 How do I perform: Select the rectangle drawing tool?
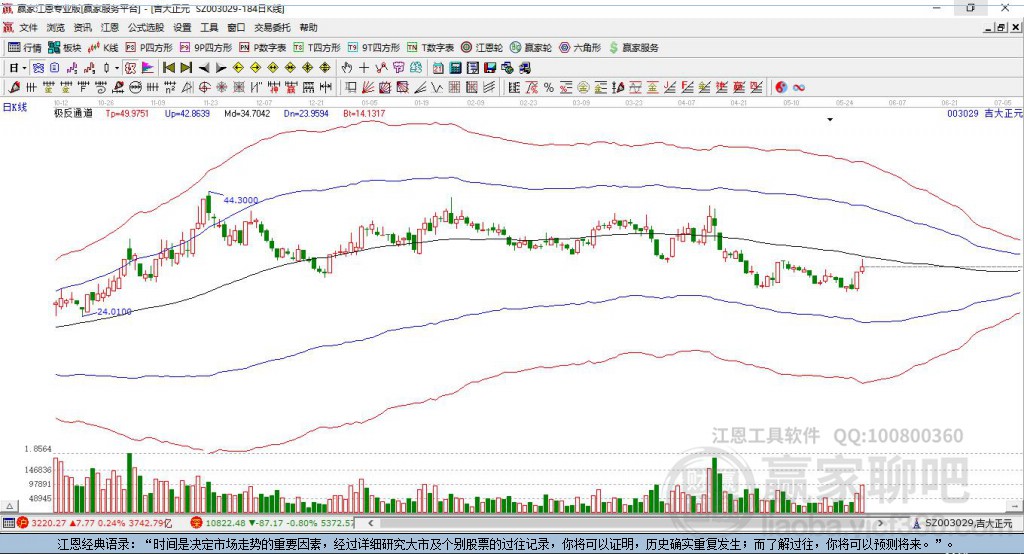click(351, 88)
